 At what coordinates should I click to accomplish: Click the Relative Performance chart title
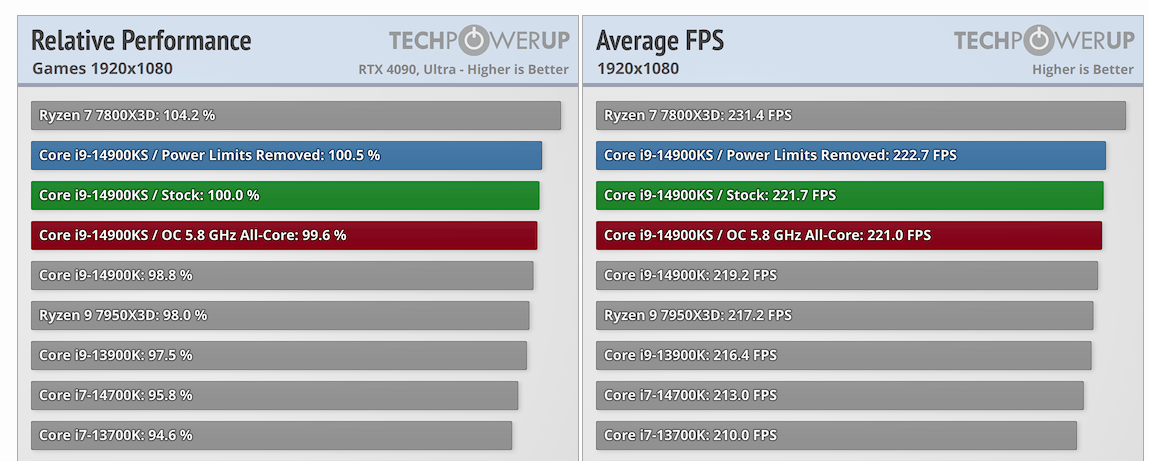pos(141,40)
